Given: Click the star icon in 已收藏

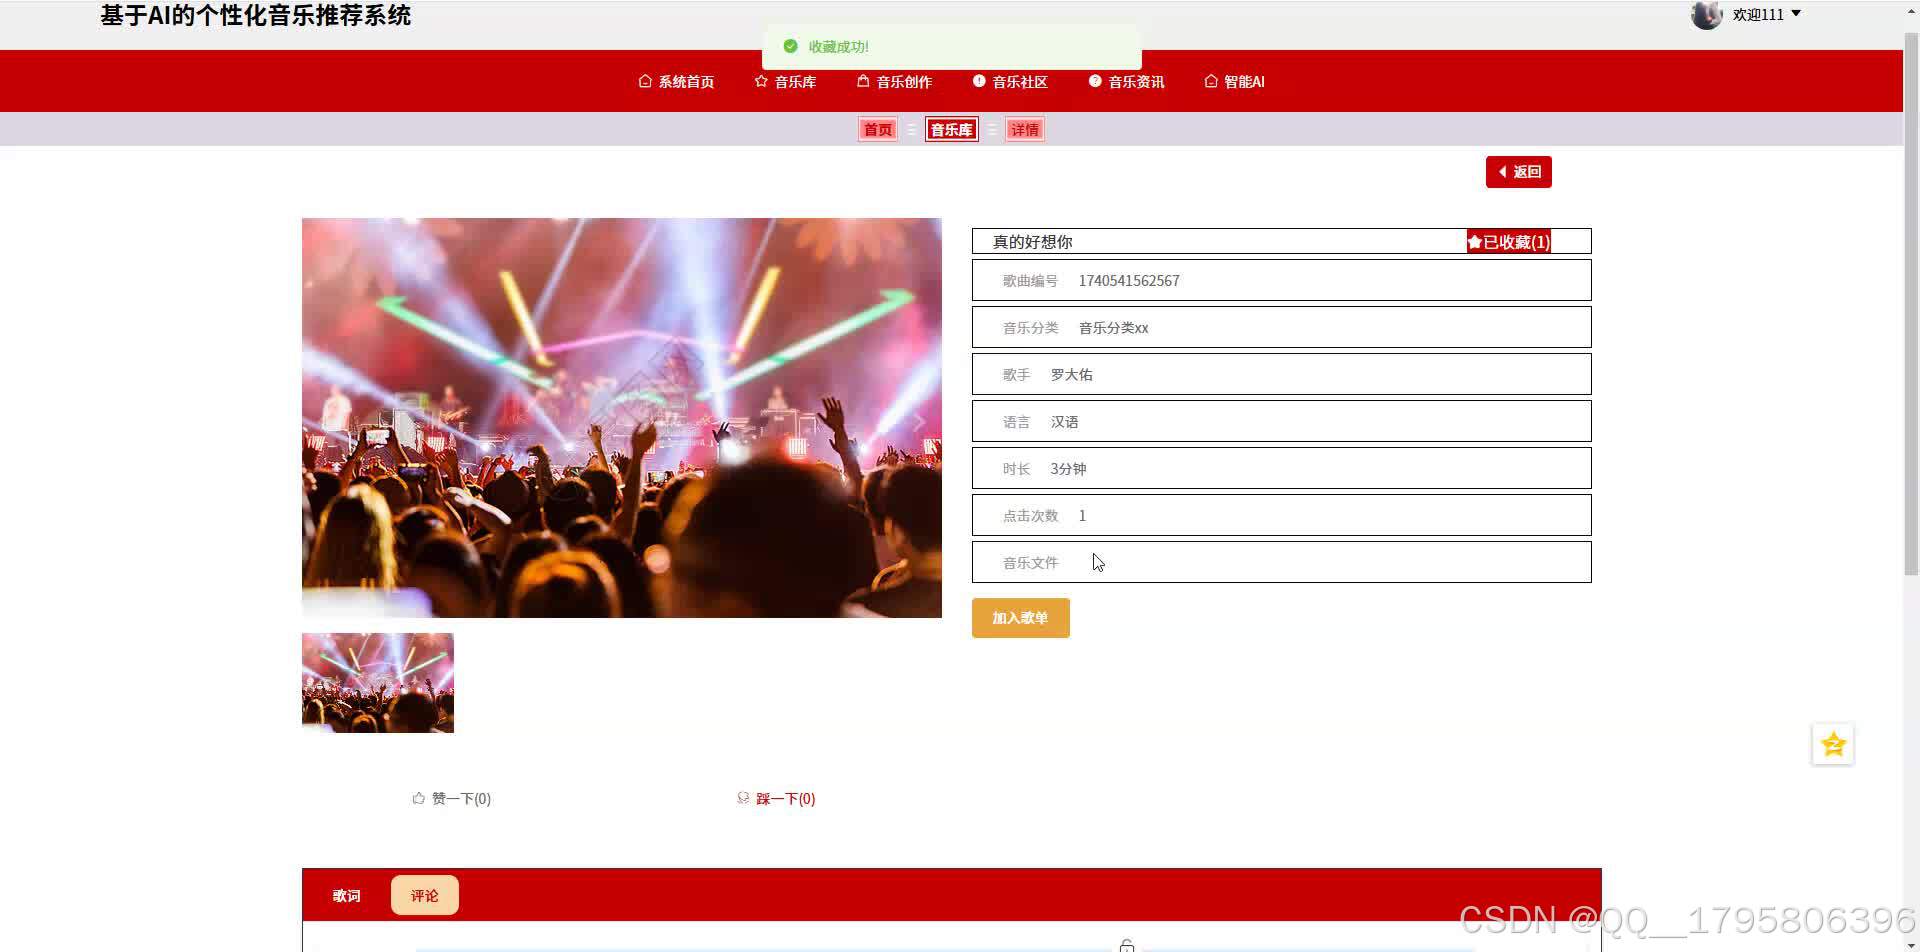Looking at the screenshot, I should point(1475,242).
